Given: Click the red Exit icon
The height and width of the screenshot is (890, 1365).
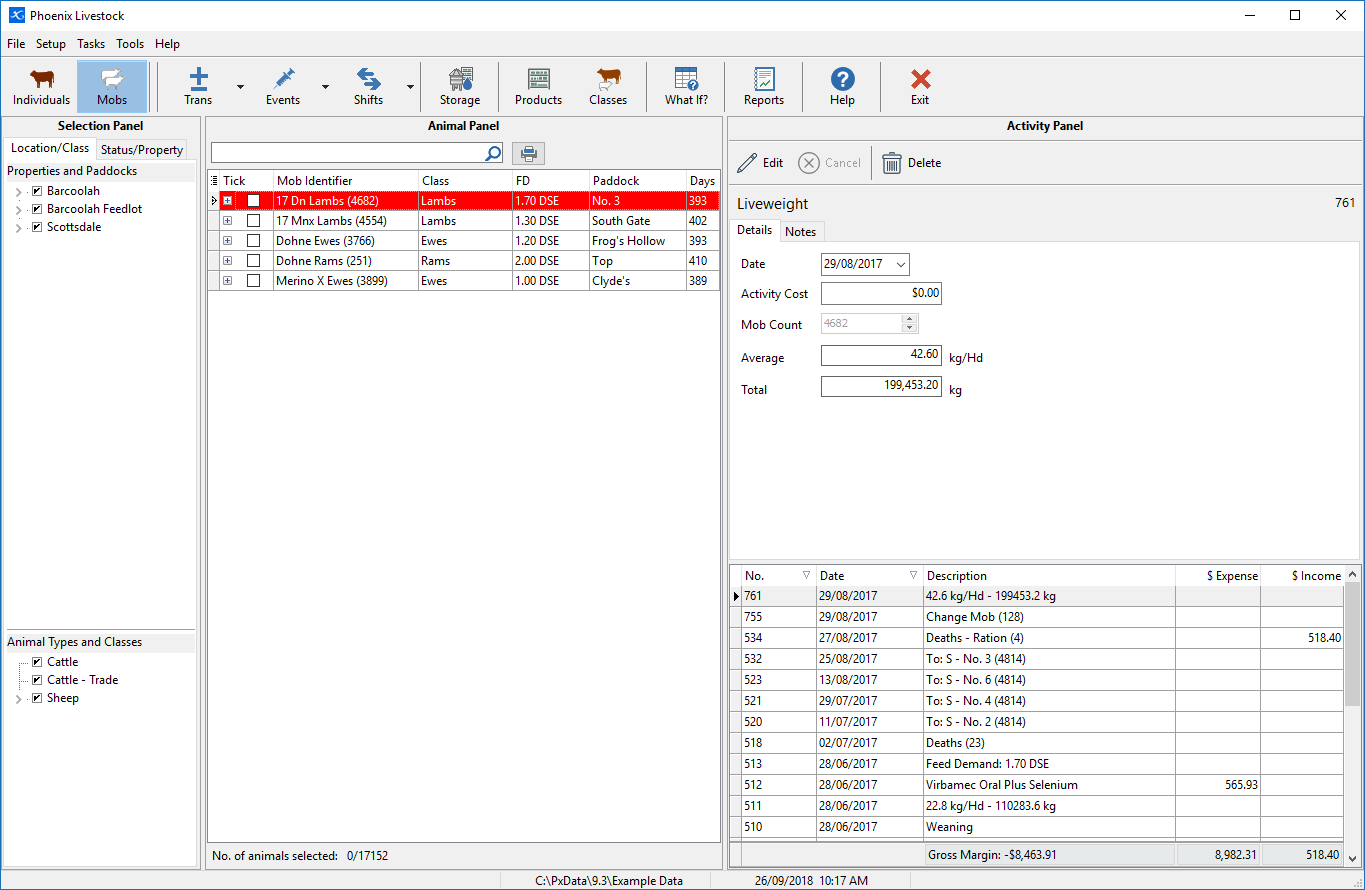Looking at the screenshot, I should tap(920, 87).
